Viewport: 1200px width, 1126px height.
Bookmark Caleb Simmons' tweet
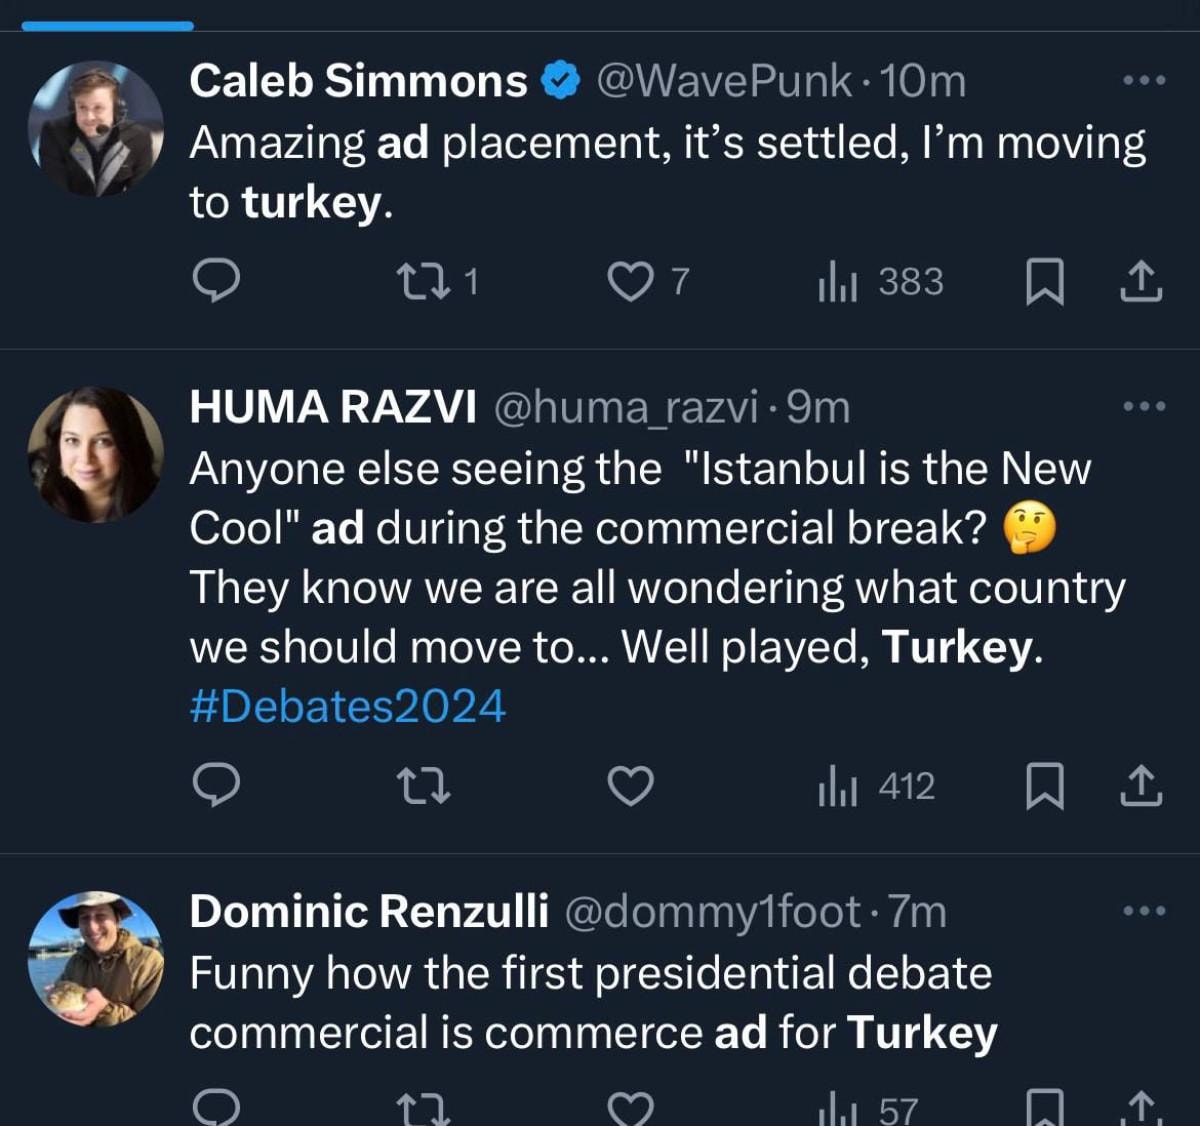click(x=1044, y=282)
